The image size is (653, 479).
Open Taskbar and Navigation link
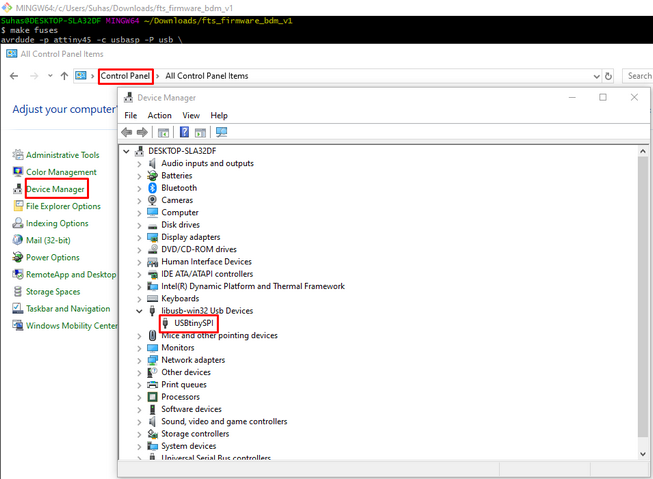68,309
